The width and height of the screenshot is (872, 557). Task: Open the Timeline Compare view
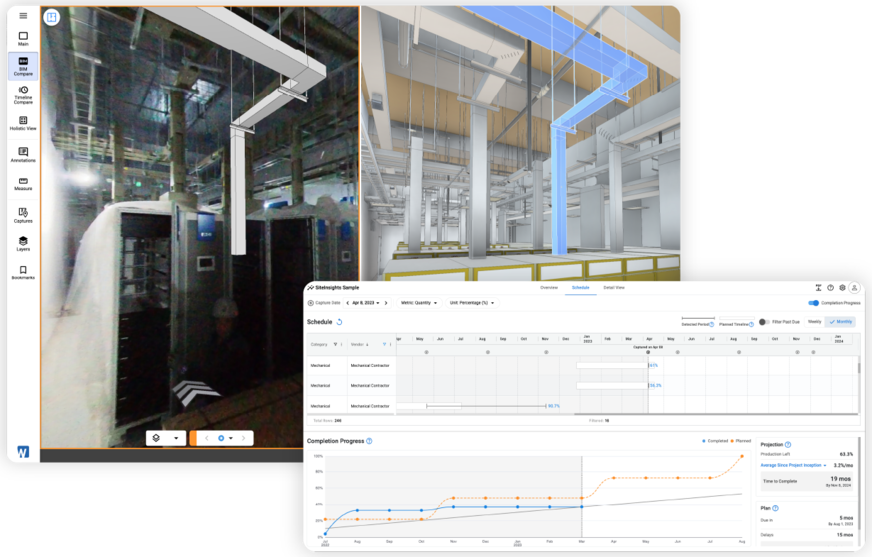click(x=23, y=95)
